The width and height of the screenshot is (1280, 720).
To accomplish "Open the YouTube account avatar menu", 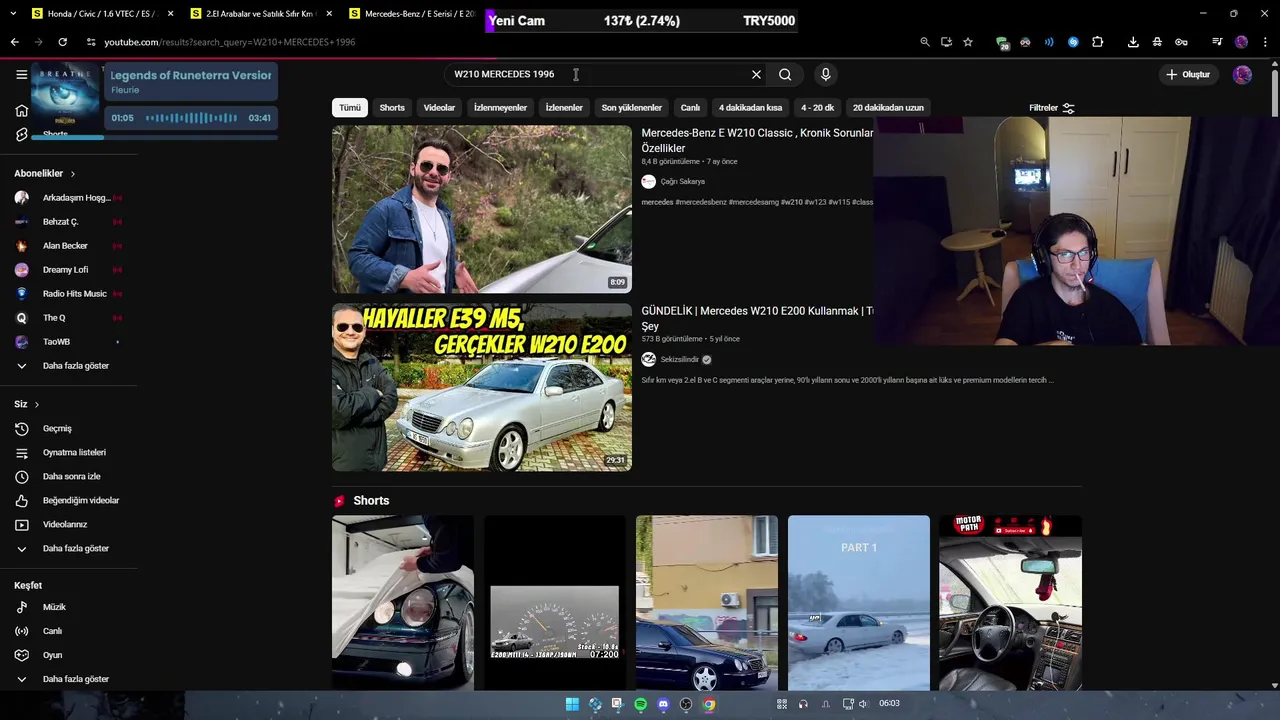I will click(x=1242, y=75).
